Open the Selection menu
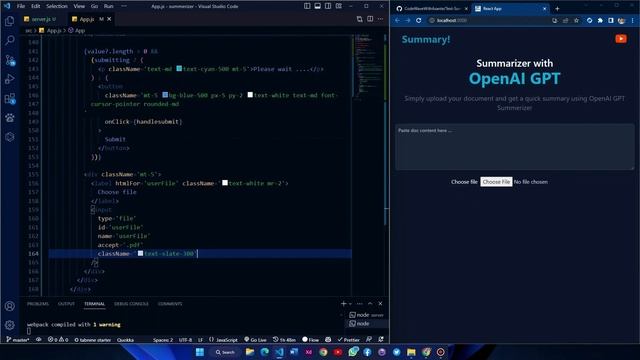The image size is (640, 360). 57,6
